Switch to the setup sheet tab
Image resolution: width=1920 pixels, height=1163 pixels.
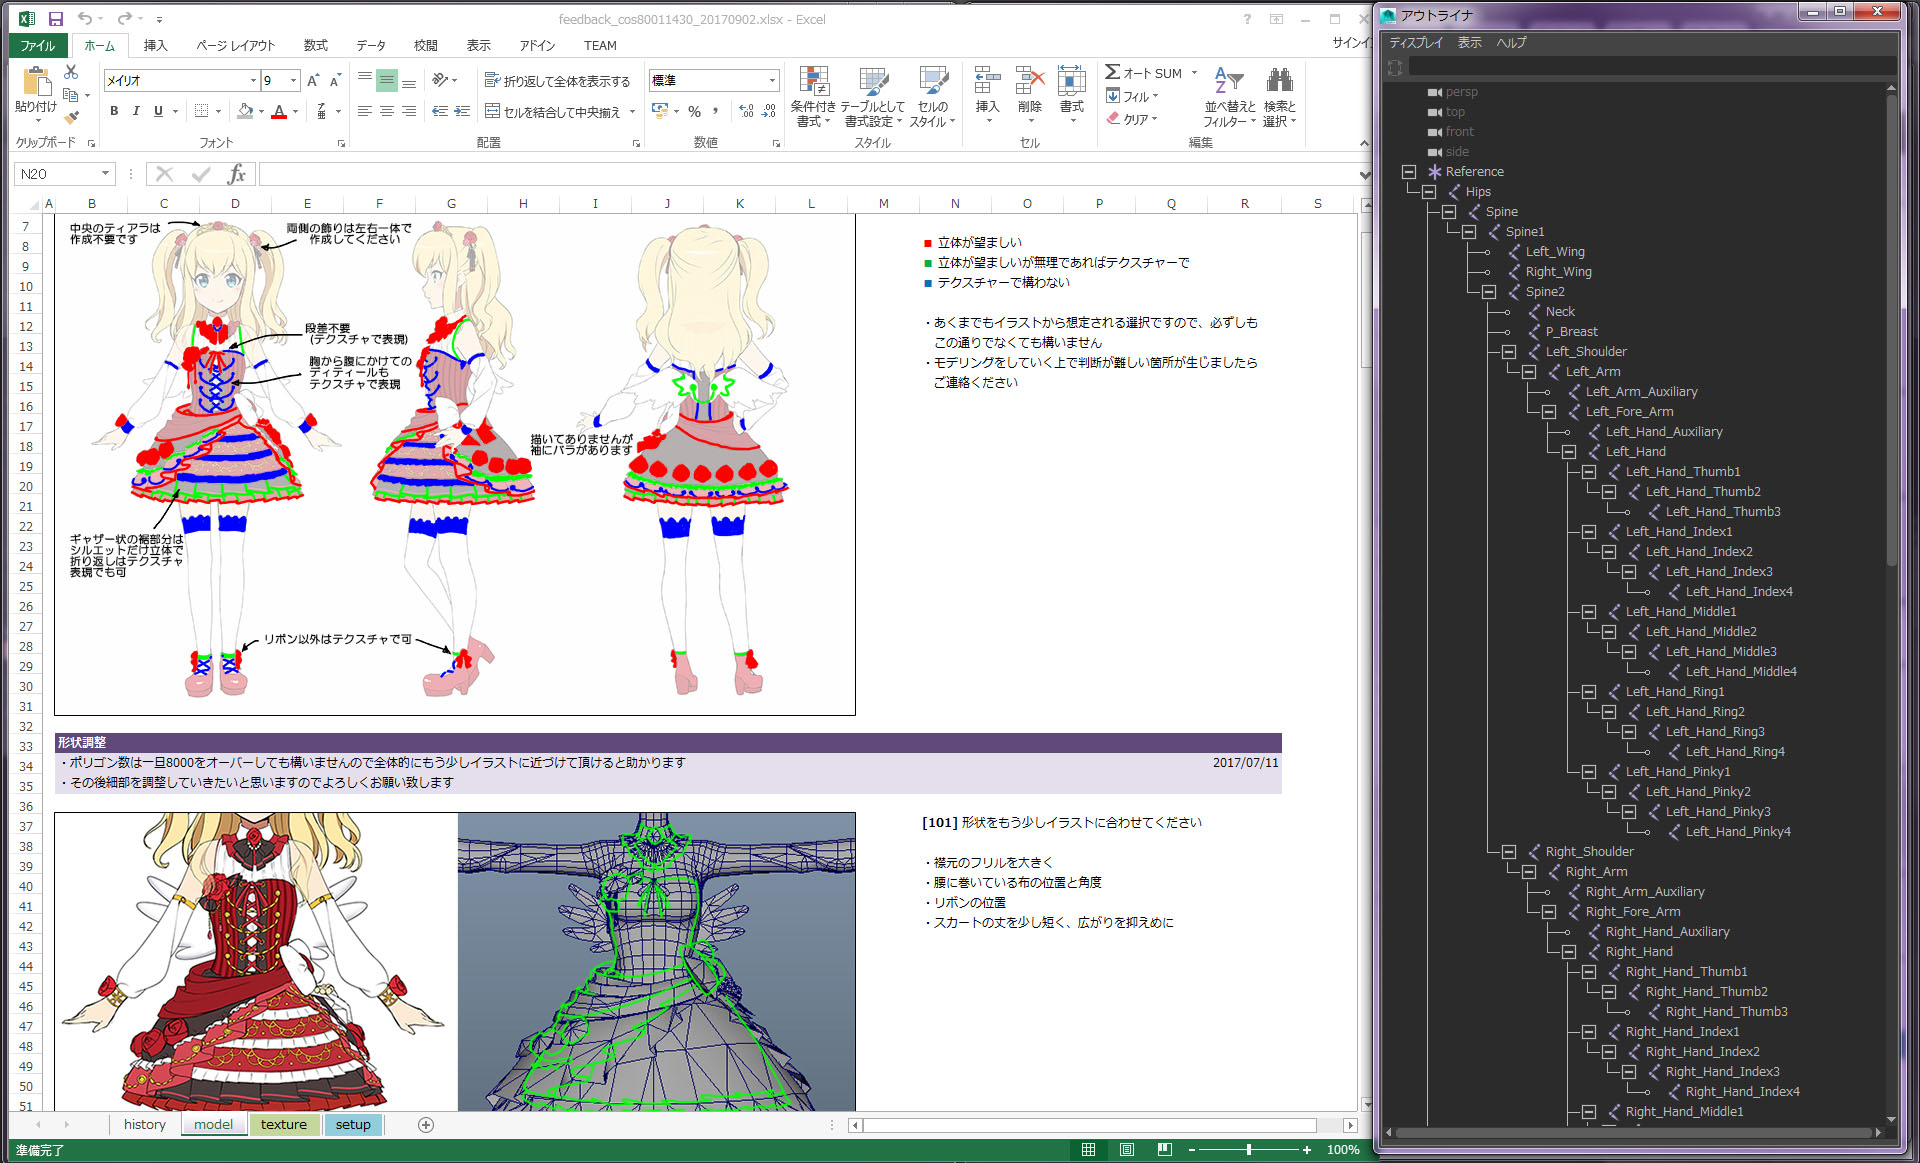coord(353,1124)
